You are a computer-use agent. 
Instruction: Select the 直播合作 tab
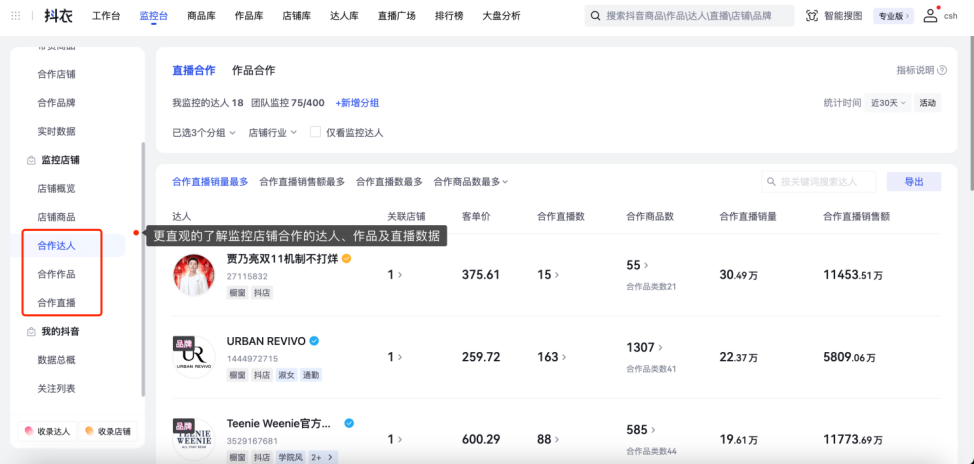click(194, 70)
